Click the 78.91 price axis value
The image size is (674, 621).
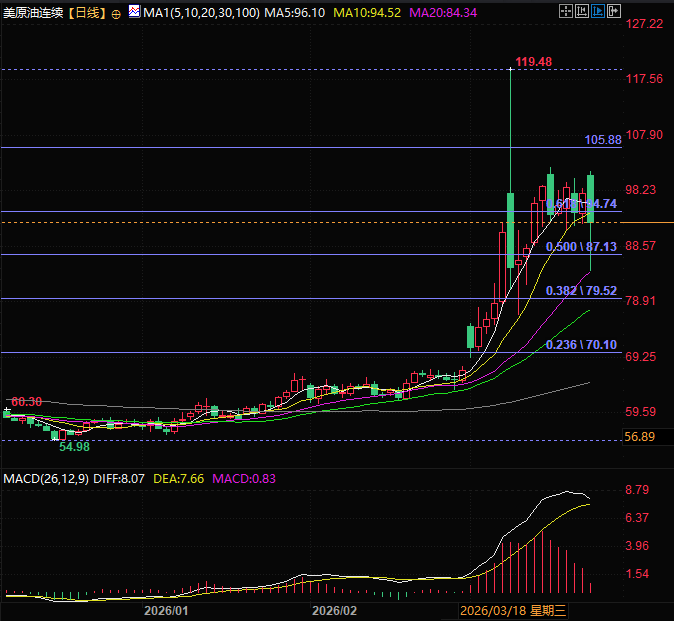point(640,301)
